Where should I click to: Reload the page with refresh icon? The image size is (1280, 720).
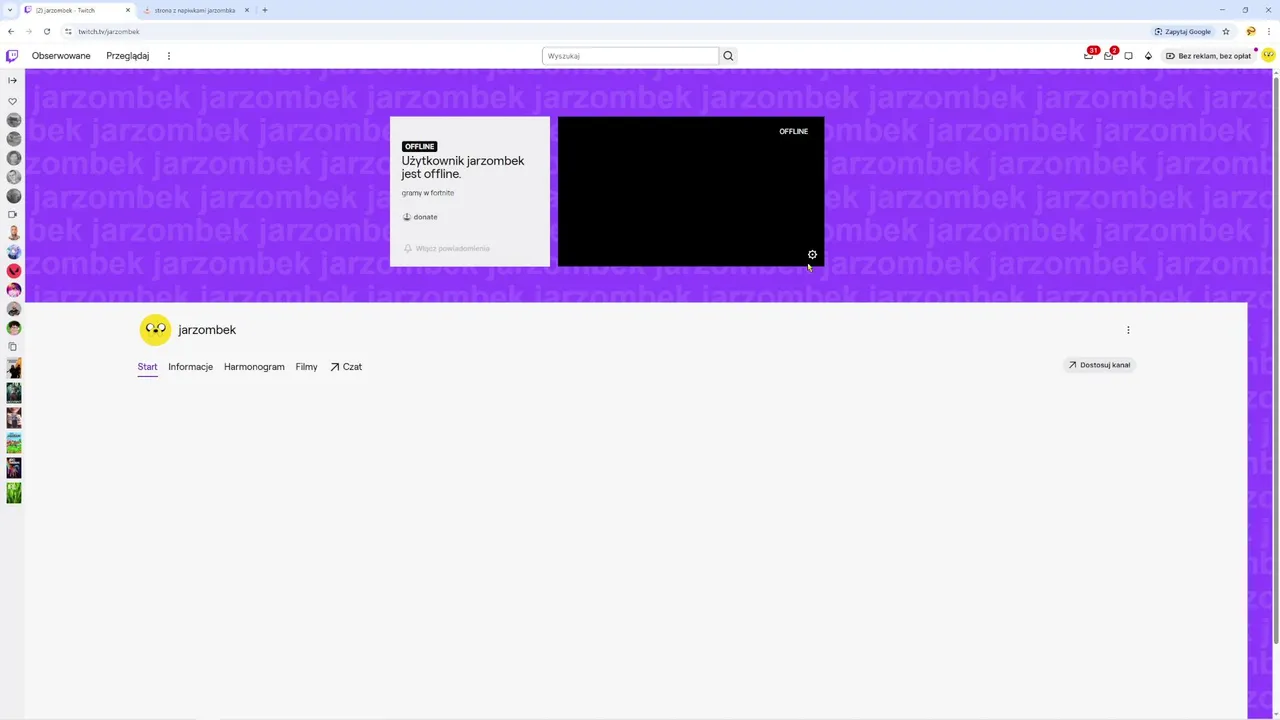point(46,31)
